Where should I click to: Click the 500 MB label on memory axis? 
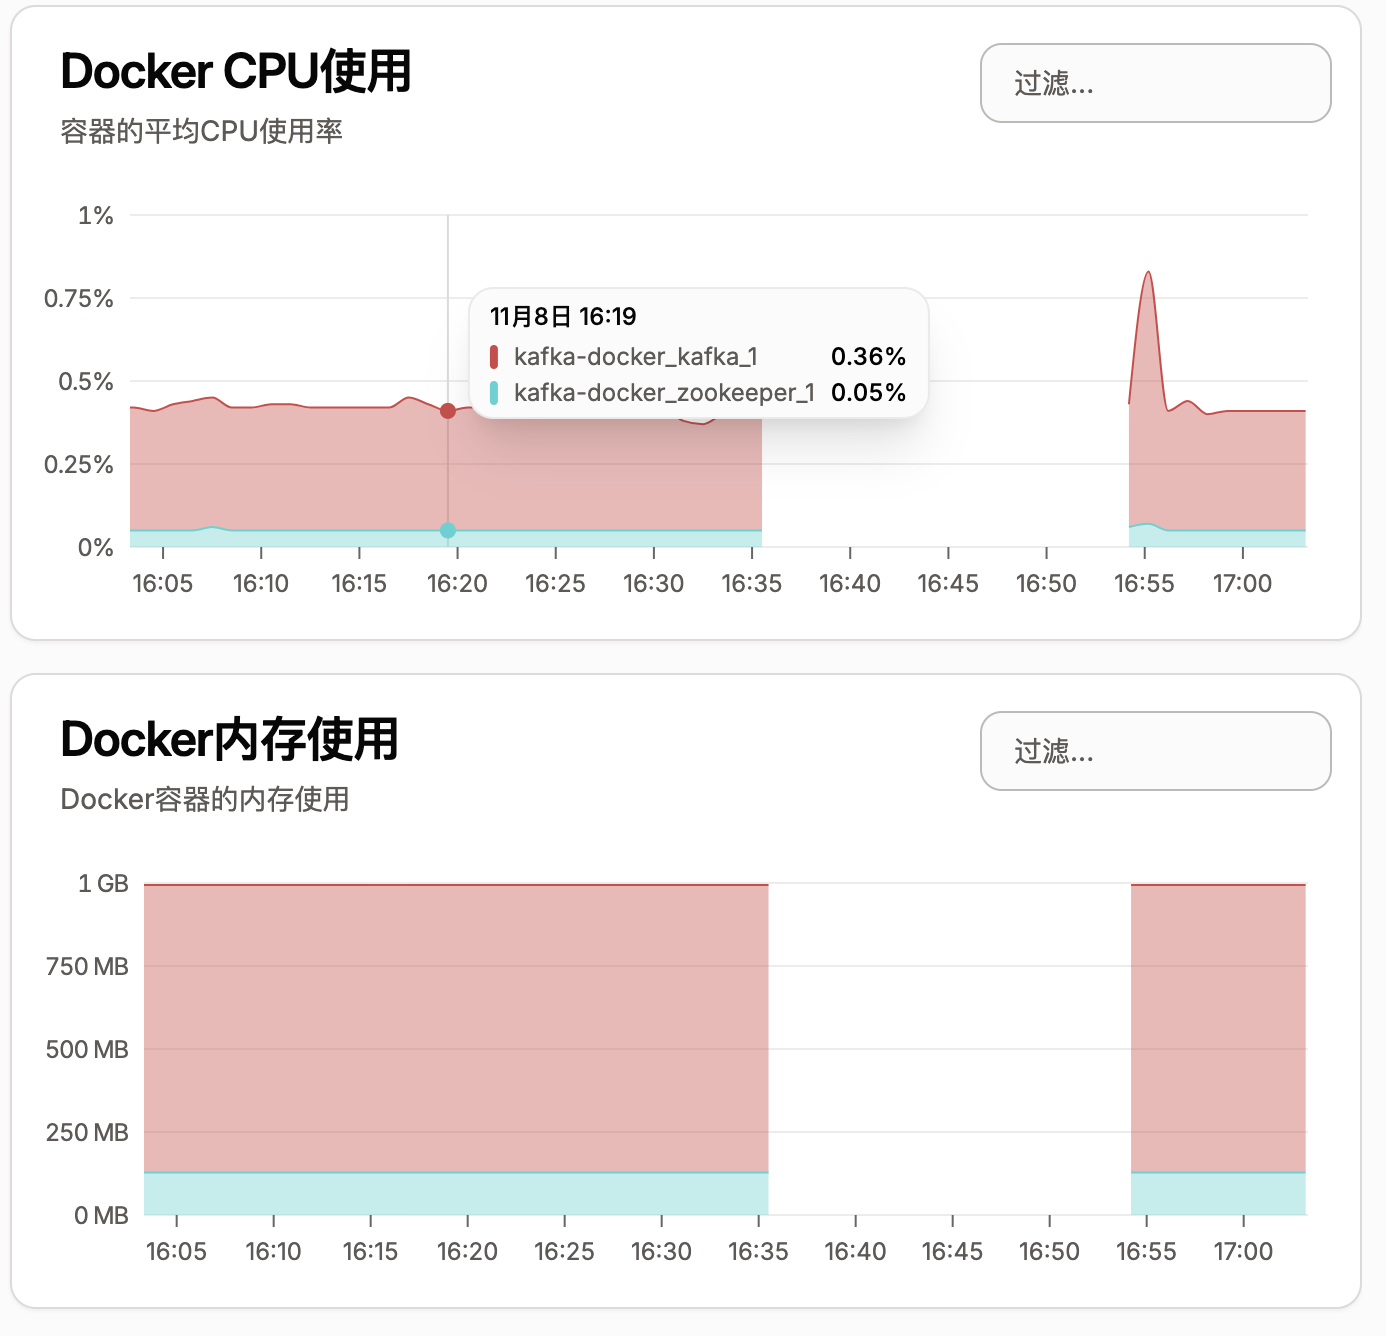[88, 1049]
